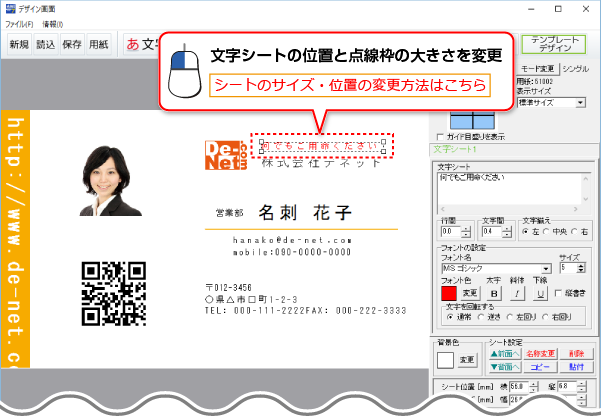The image size is (601, 417).
Task: Toggle underline with the U button
Action: tap(540, 294)
